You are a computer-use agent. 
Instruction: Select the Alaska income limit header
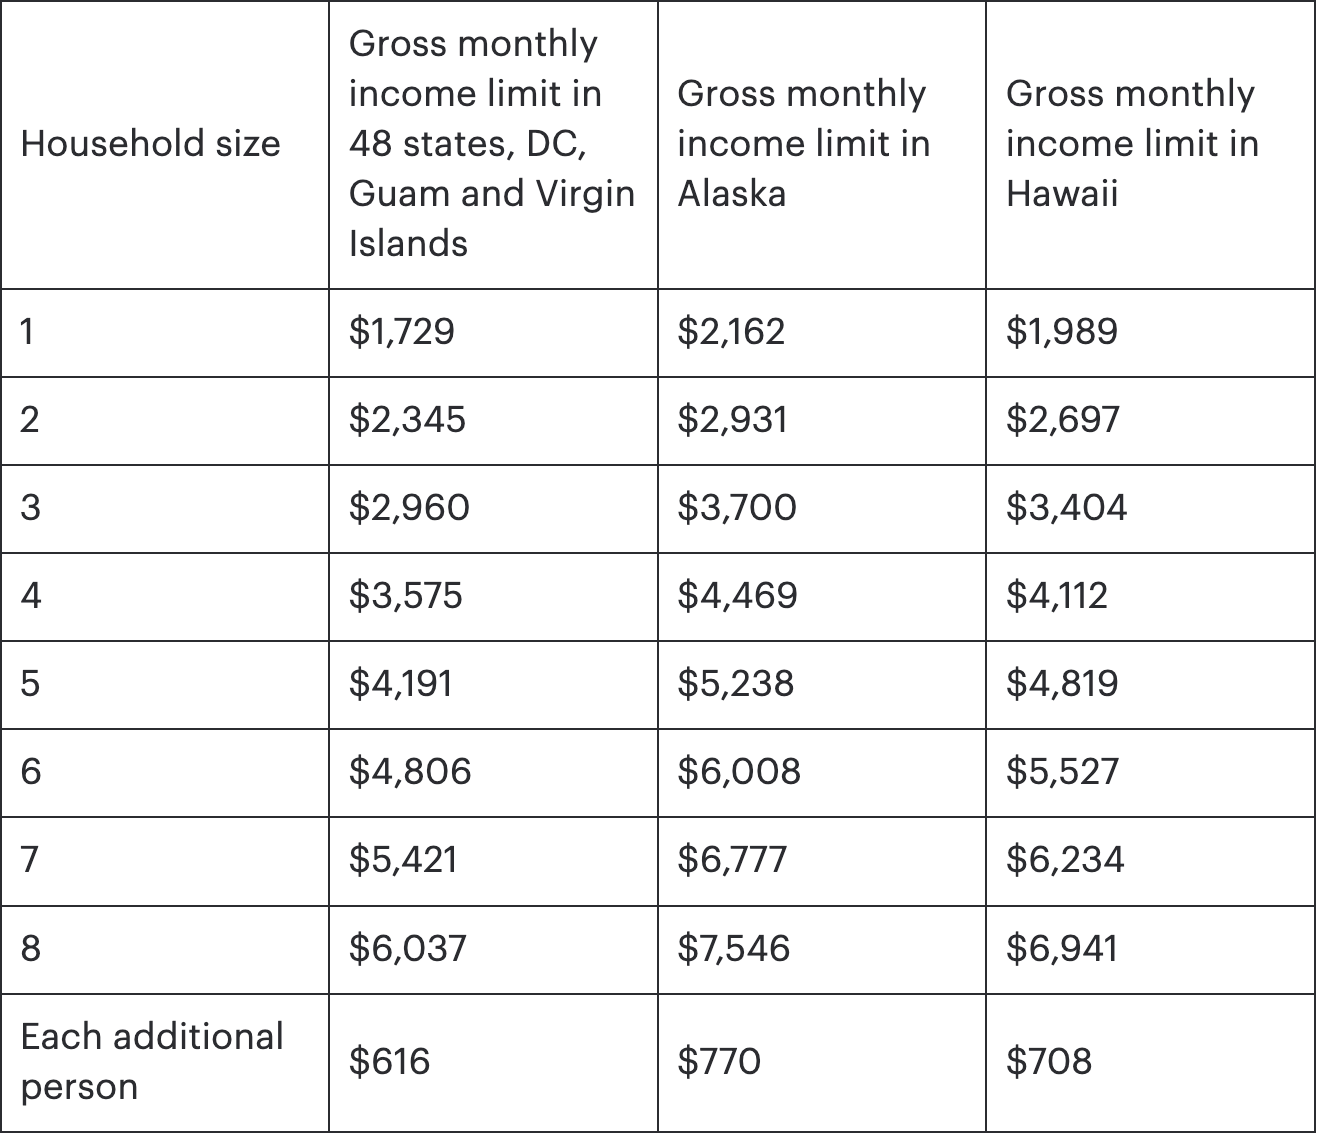[803, 143]
